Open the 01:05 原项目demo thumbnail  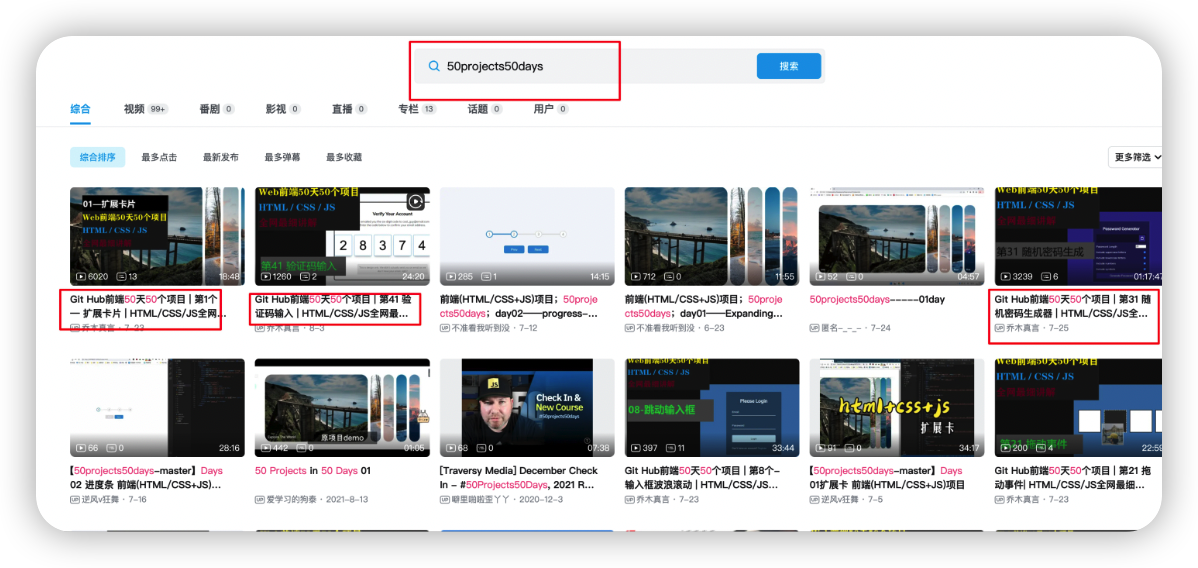coord(342,407)
